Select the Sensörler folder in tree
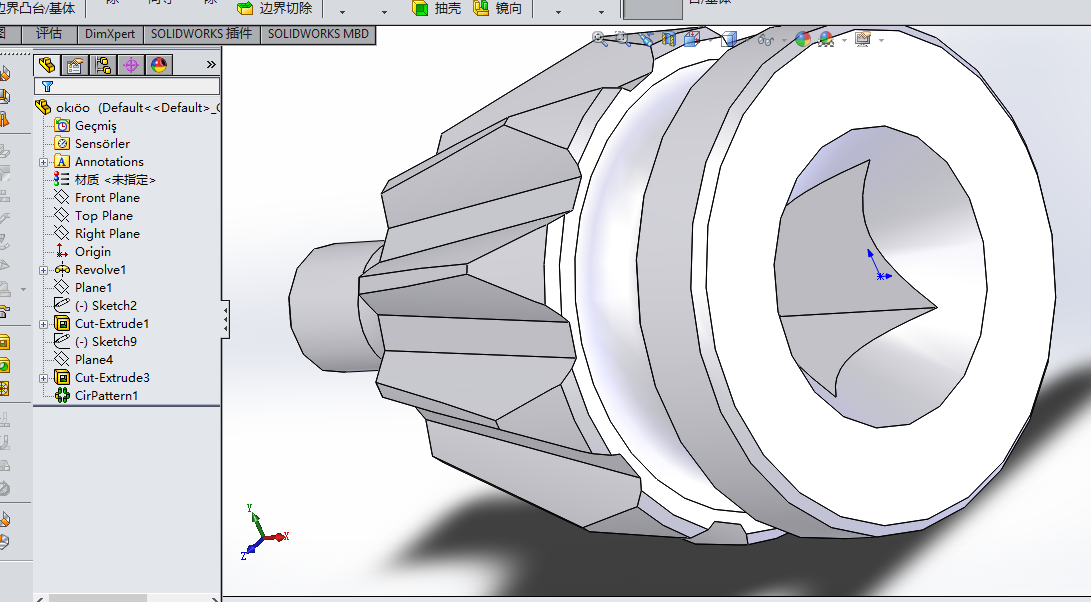The width and height of the screenshot is (1091, 602). (93, 143)
